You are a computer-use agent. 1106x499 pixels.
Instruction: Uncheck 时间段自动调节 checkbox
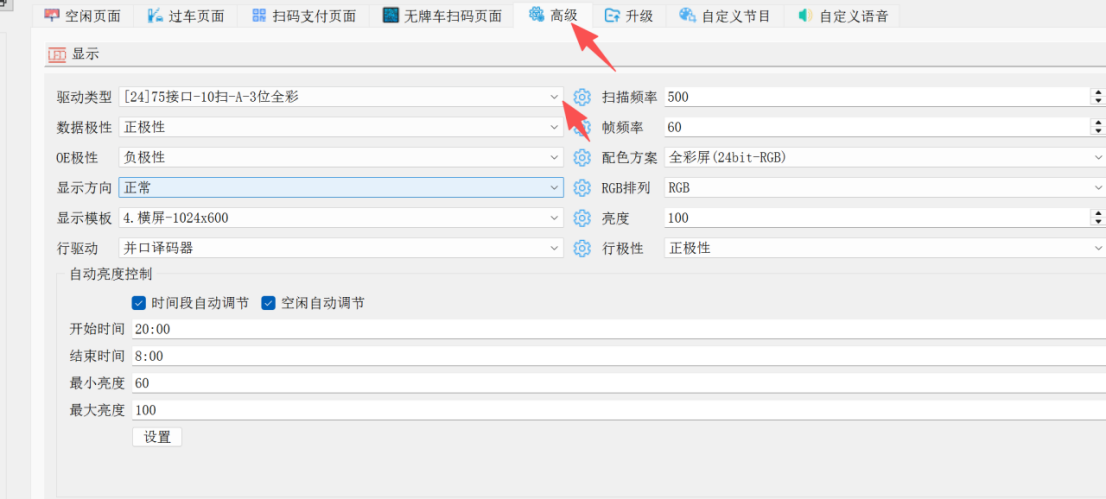click(x=138, y=303)
